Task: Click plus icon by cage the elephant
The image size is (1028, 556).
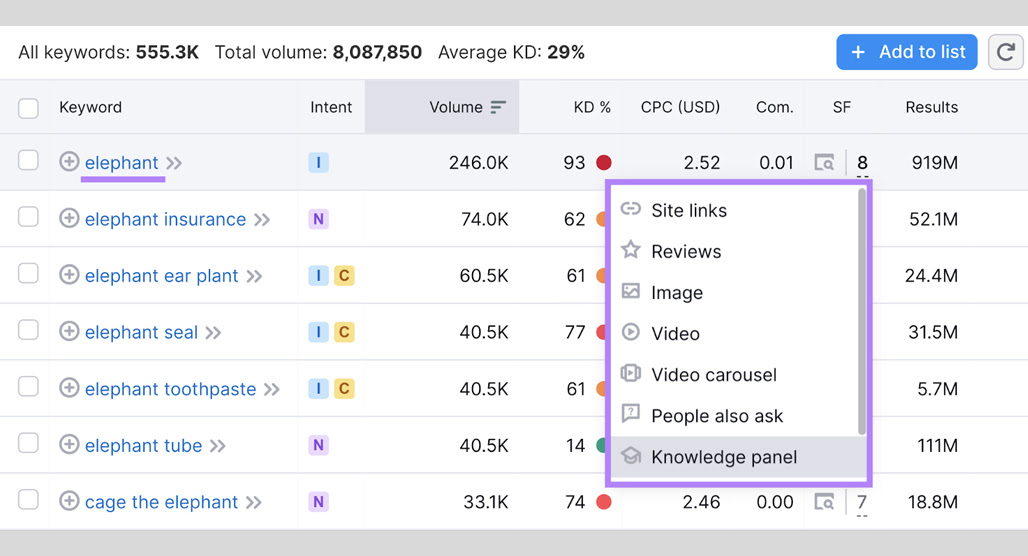Action: pyautogui.click(x=69, y=501)
